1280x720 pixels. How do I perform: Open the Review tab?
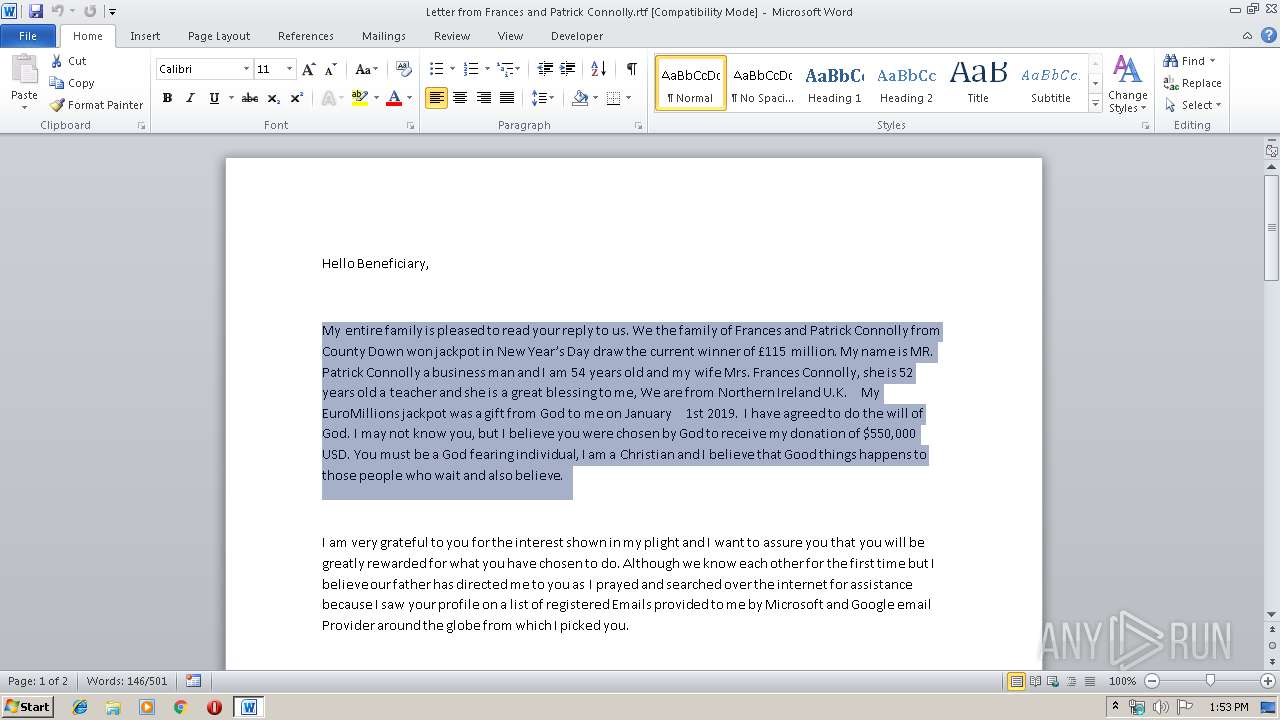click(452, 36)
